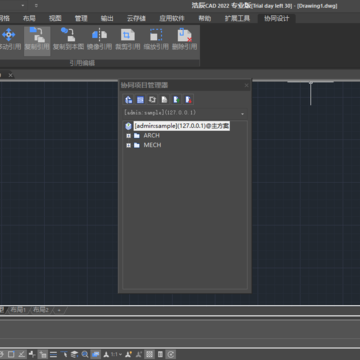The height and width of the screenshot is (360, 360).
Task: Toggle the grid display icon near status bar end
Action: tap(150, 354)
